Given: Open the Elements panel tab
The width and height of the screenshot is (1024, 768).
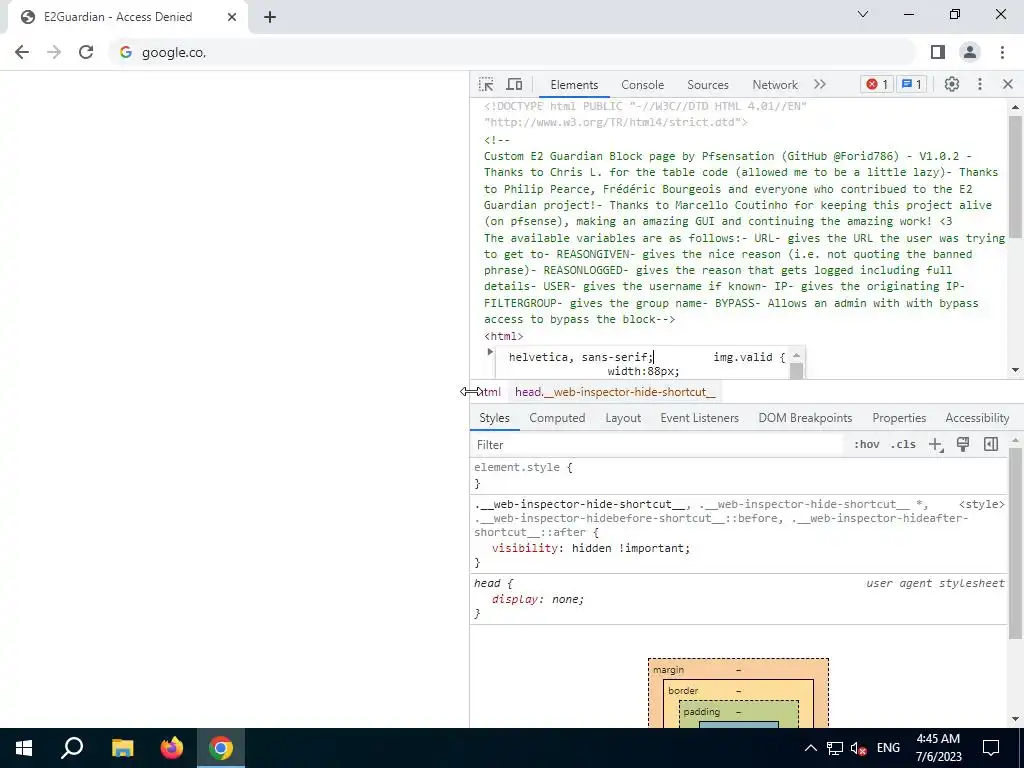Looking at the screenshot, I should click(574, 85).
